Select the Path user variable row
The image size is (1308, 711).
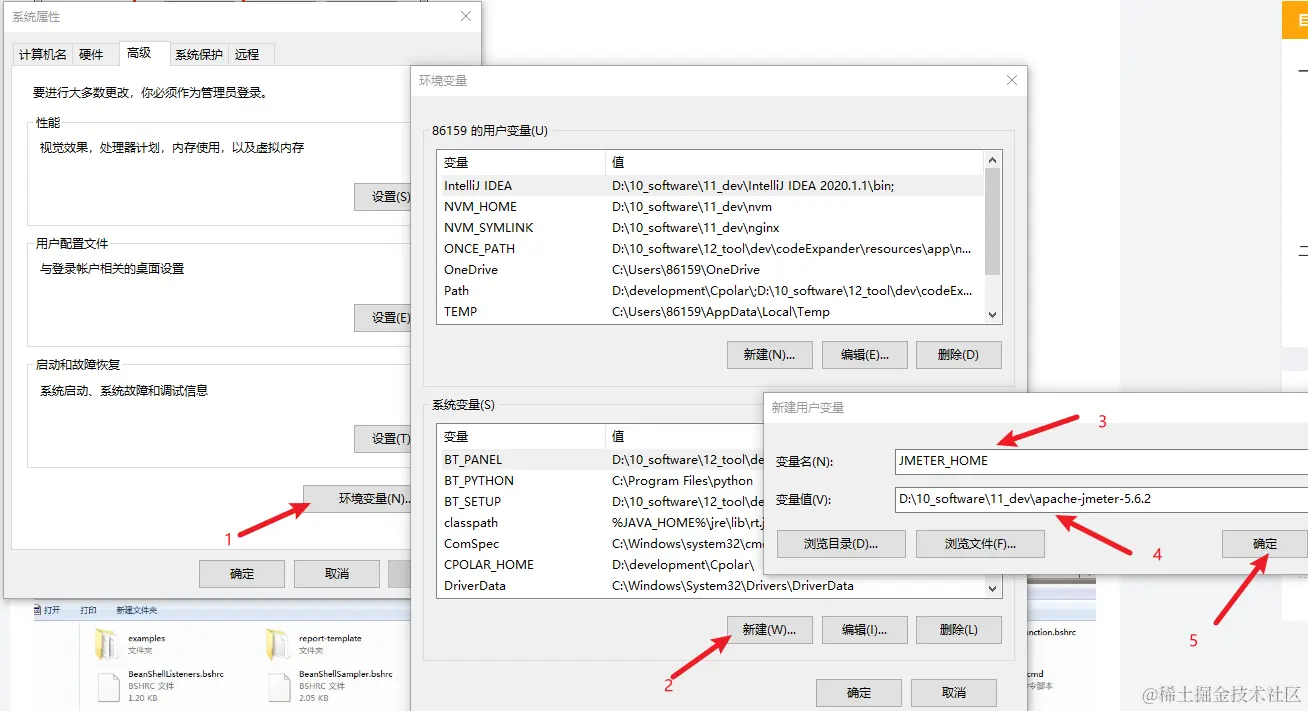[711, 291]
